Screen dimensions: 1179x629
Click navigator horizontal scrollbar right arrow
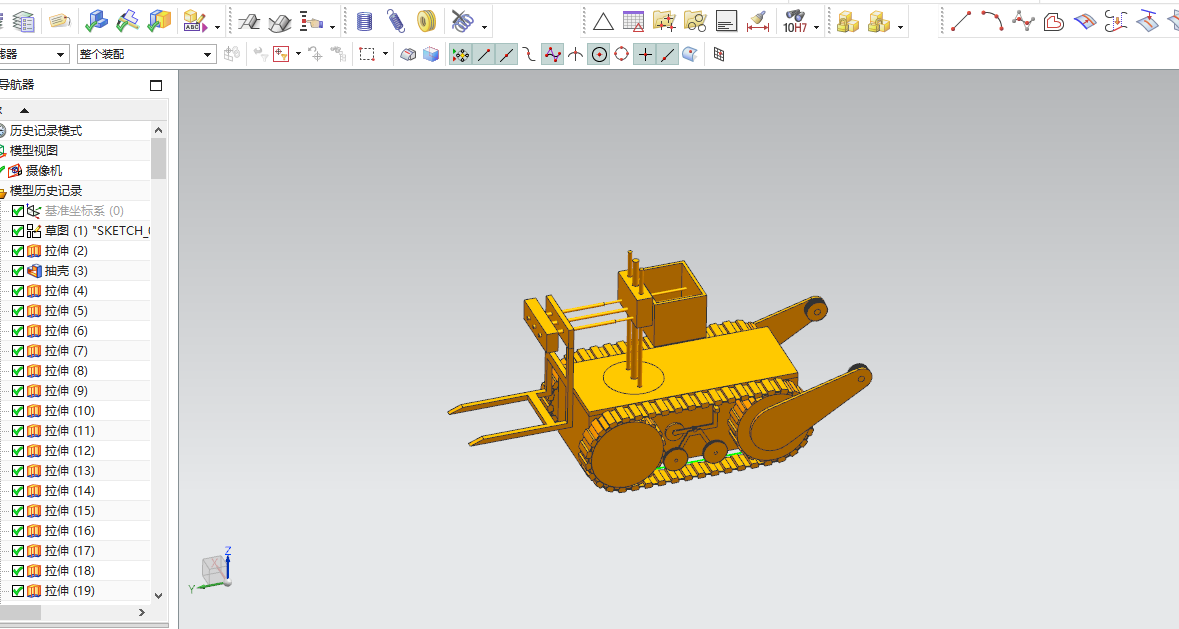pyautogui.click(x=141, y=612)
